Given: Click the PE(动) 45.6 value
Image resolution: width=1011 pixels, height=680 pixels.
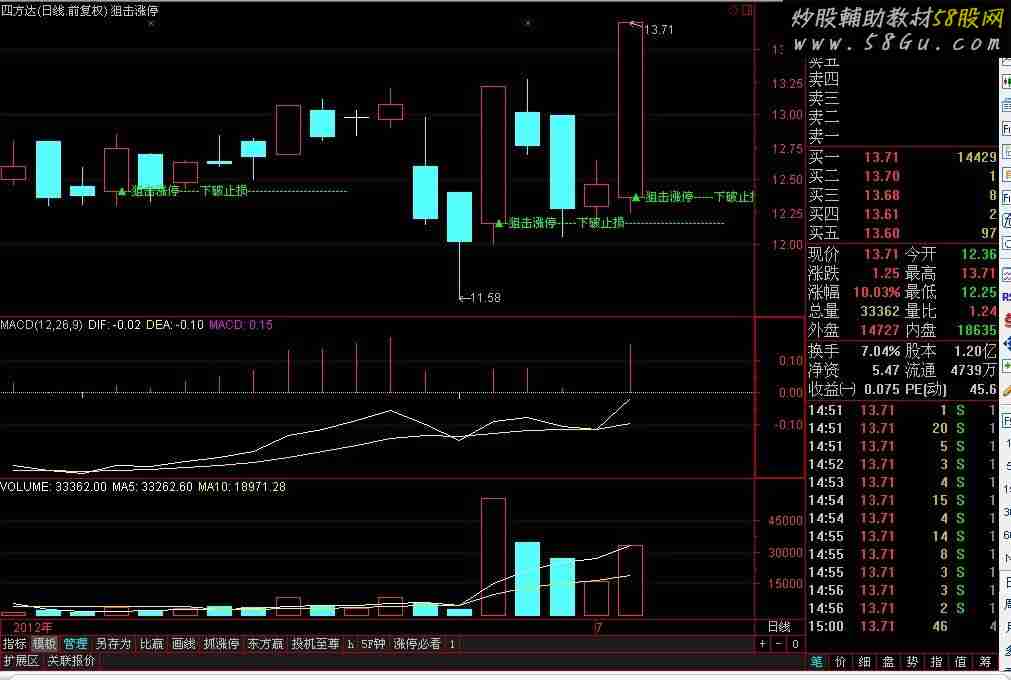Looking at the screenshot, I should (x=983, y=389).
